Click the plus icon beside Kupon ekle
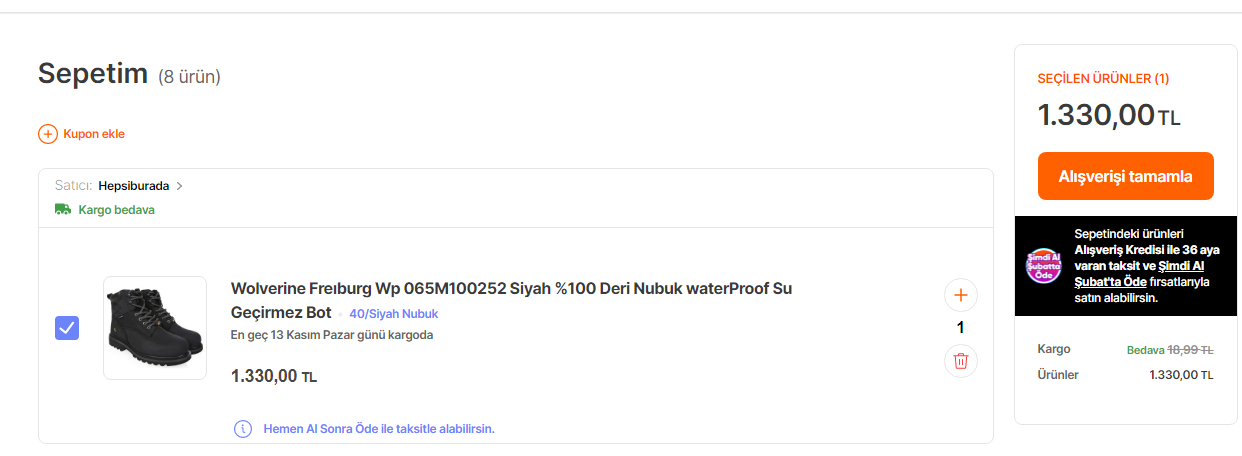The image size is (1242, 456). pyautogui.click(x=47, y=134)
